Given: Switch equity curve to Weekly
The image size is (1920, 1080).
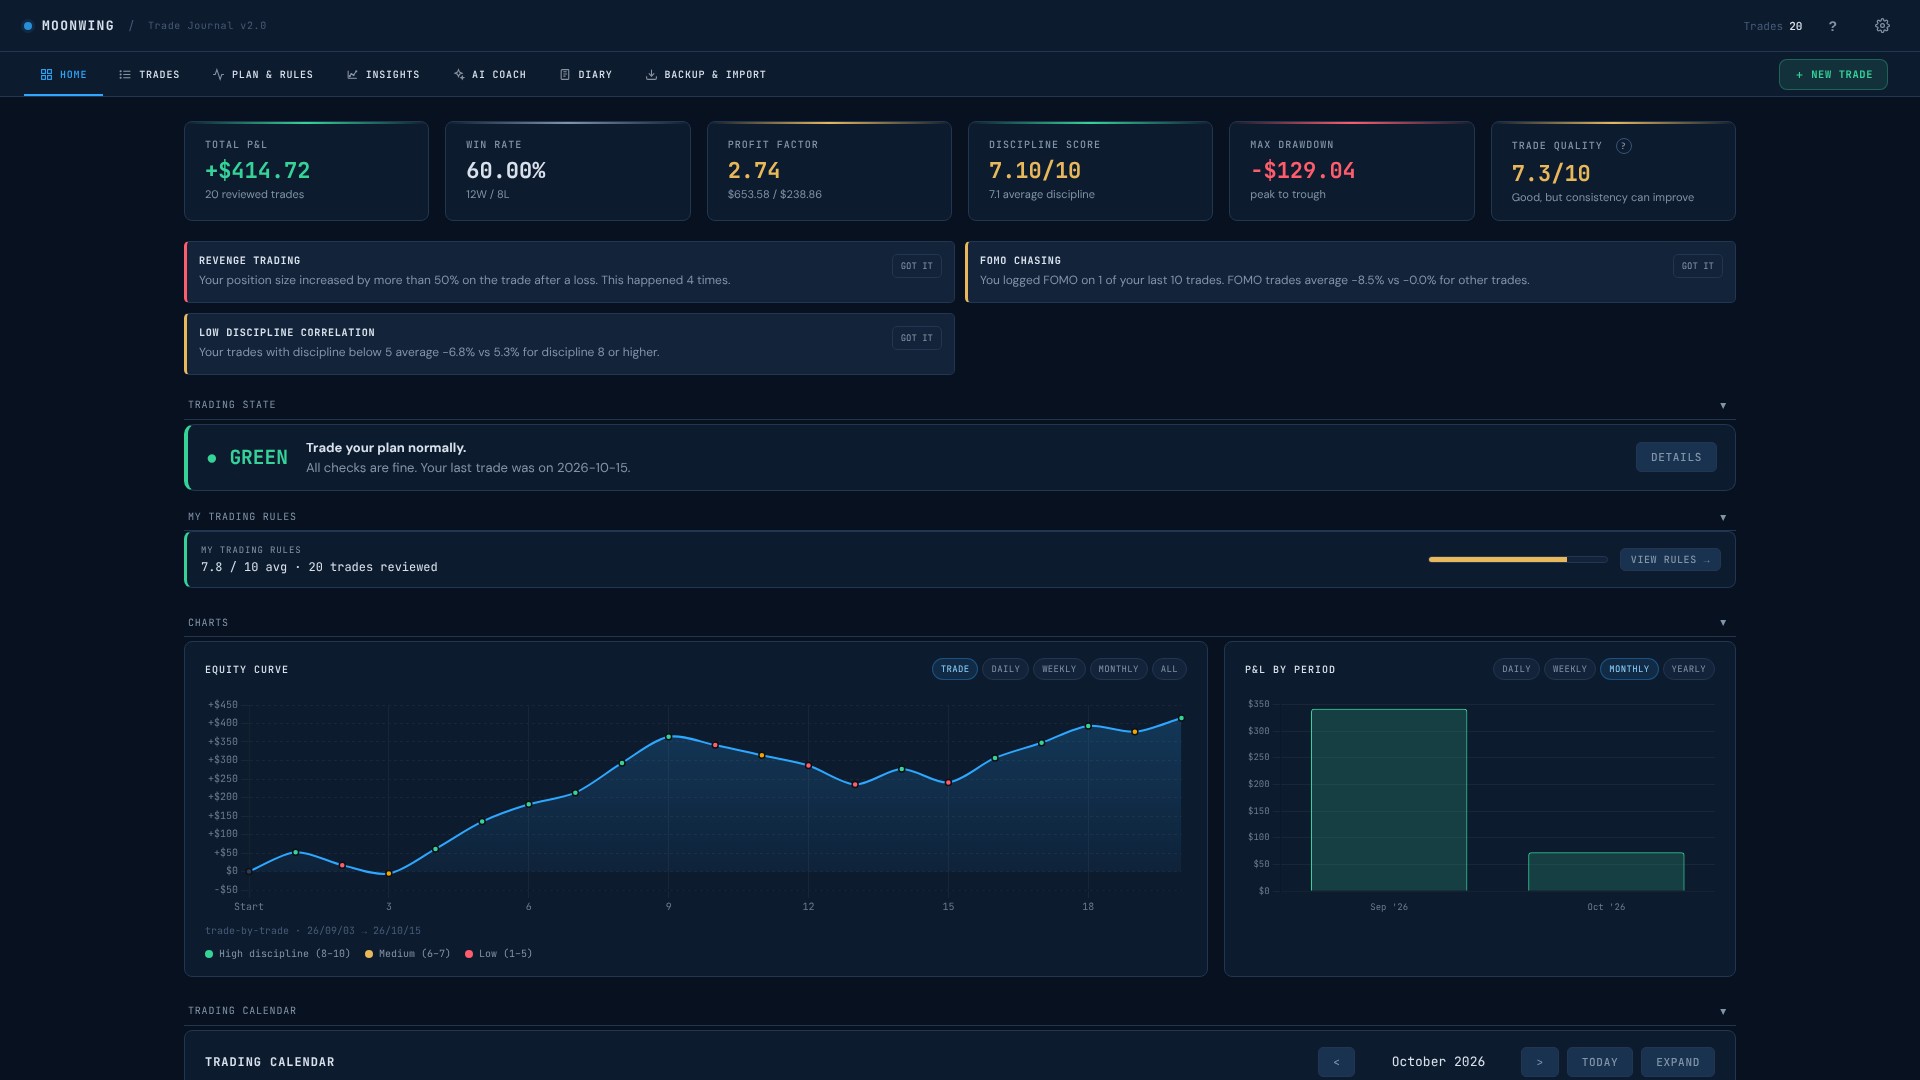Looking at the screenshot, I should pyautogui.click(x=1059, y=669).
